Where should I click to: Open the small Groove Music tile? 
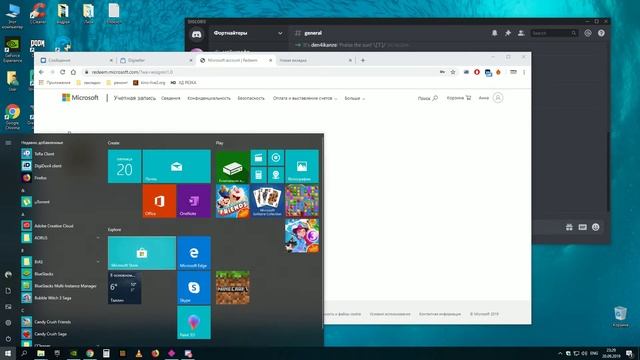[276, 158]
